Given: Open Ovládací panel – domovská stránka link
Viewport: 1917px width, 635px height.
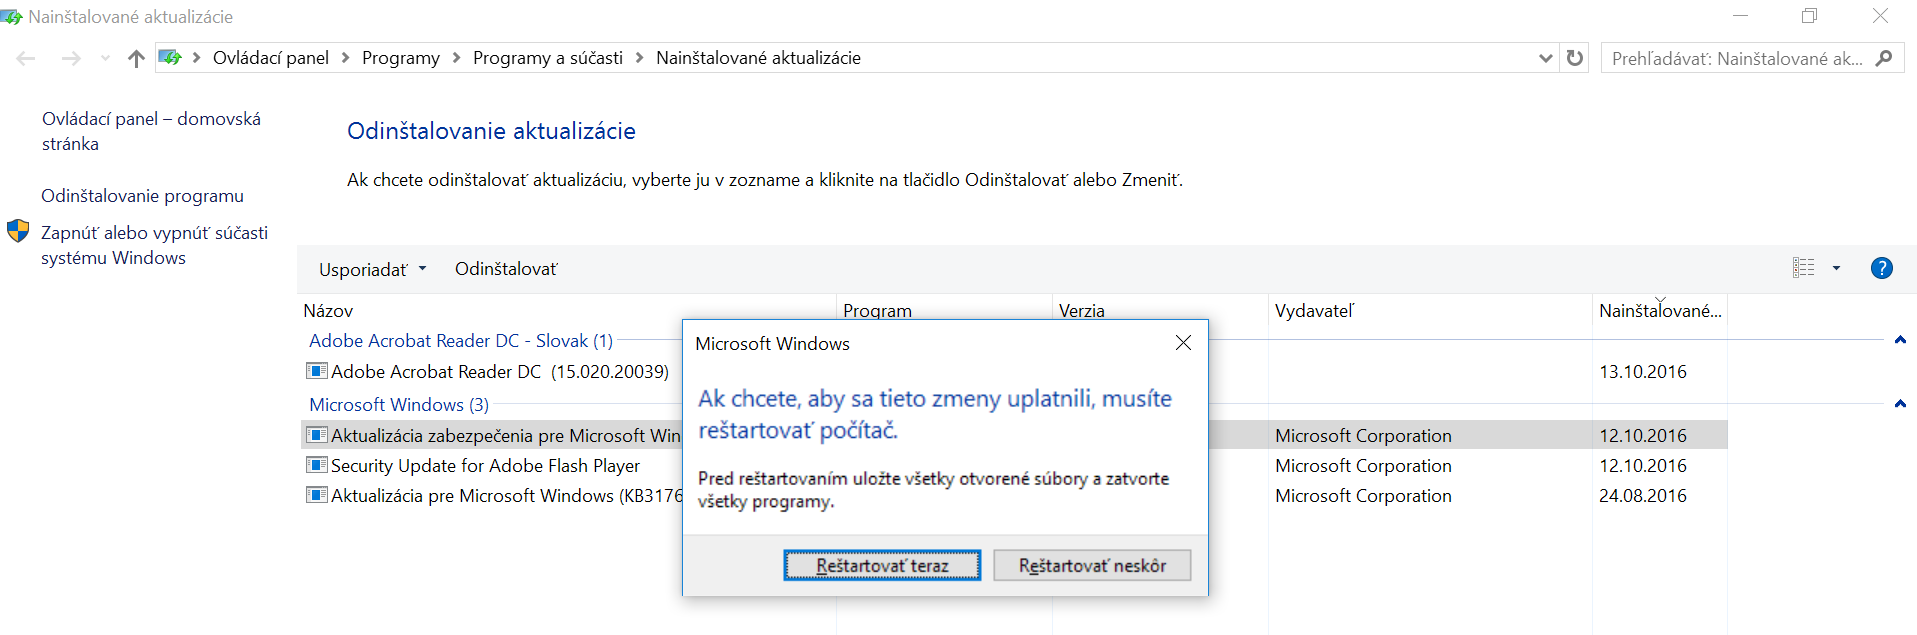Looking at the screenshot, I should tap(151, 131).
